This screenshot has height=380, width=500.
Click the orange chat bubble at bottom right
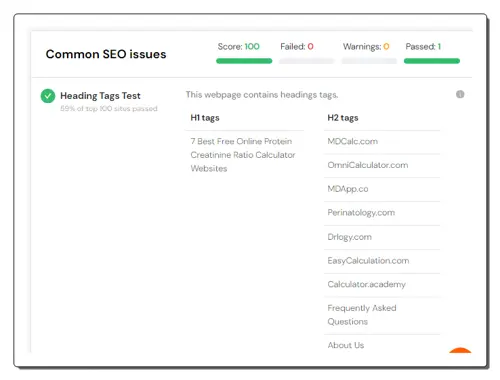click(x=460, y=350)
